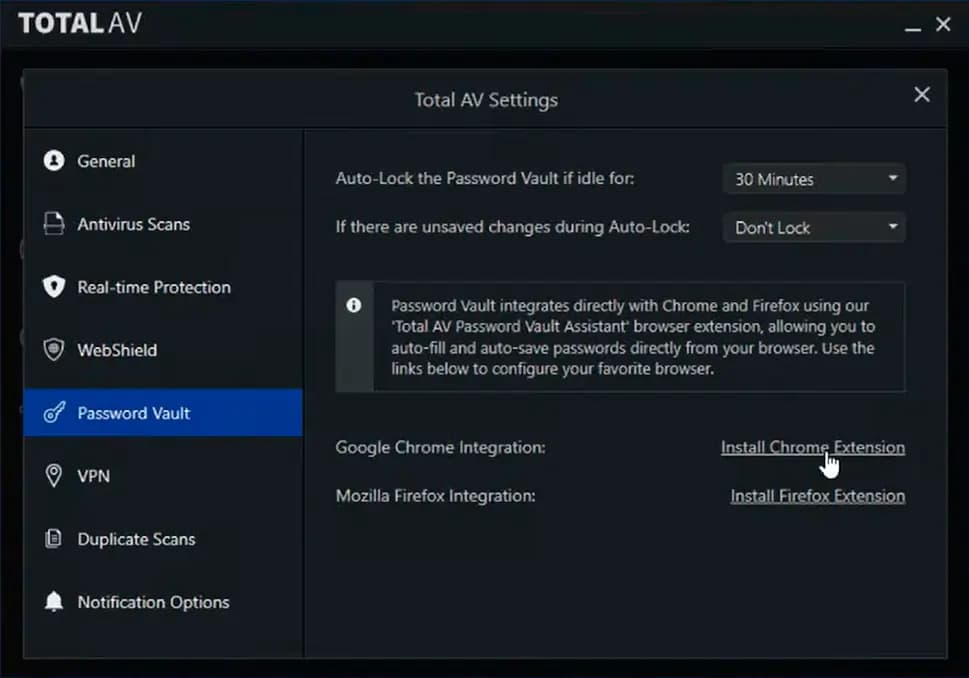Open the Don't Lock unsaved changes dropdown
969x678 pixels.
pyautogui.click(x=814, y=227)
